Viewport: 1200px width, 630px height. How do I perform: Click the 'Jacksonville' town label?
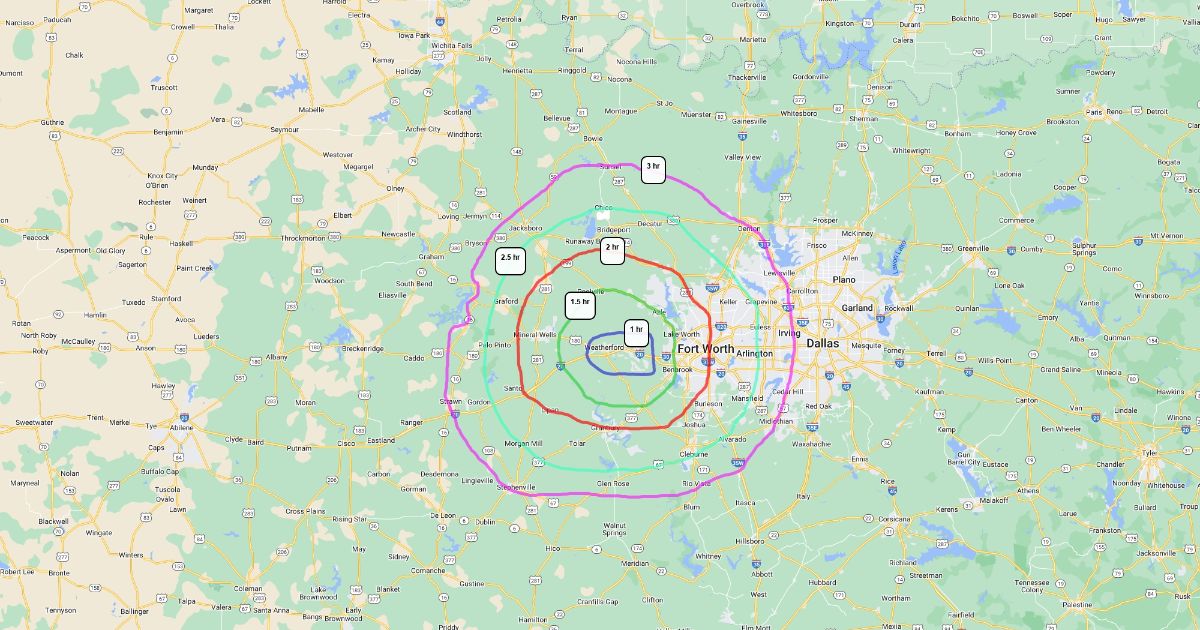tap(1156, 552)
